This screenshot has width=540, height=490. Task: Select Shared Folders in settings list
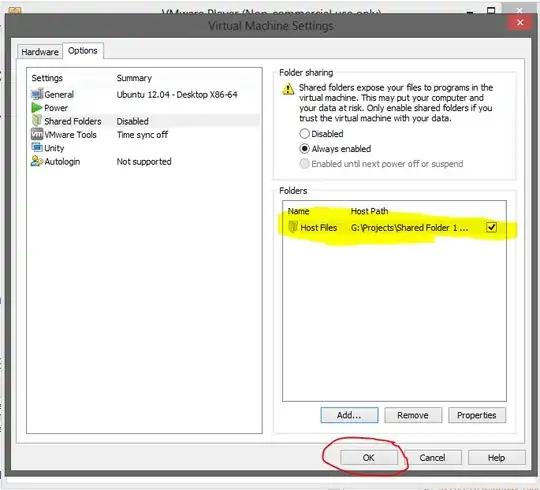pos(144,121)
